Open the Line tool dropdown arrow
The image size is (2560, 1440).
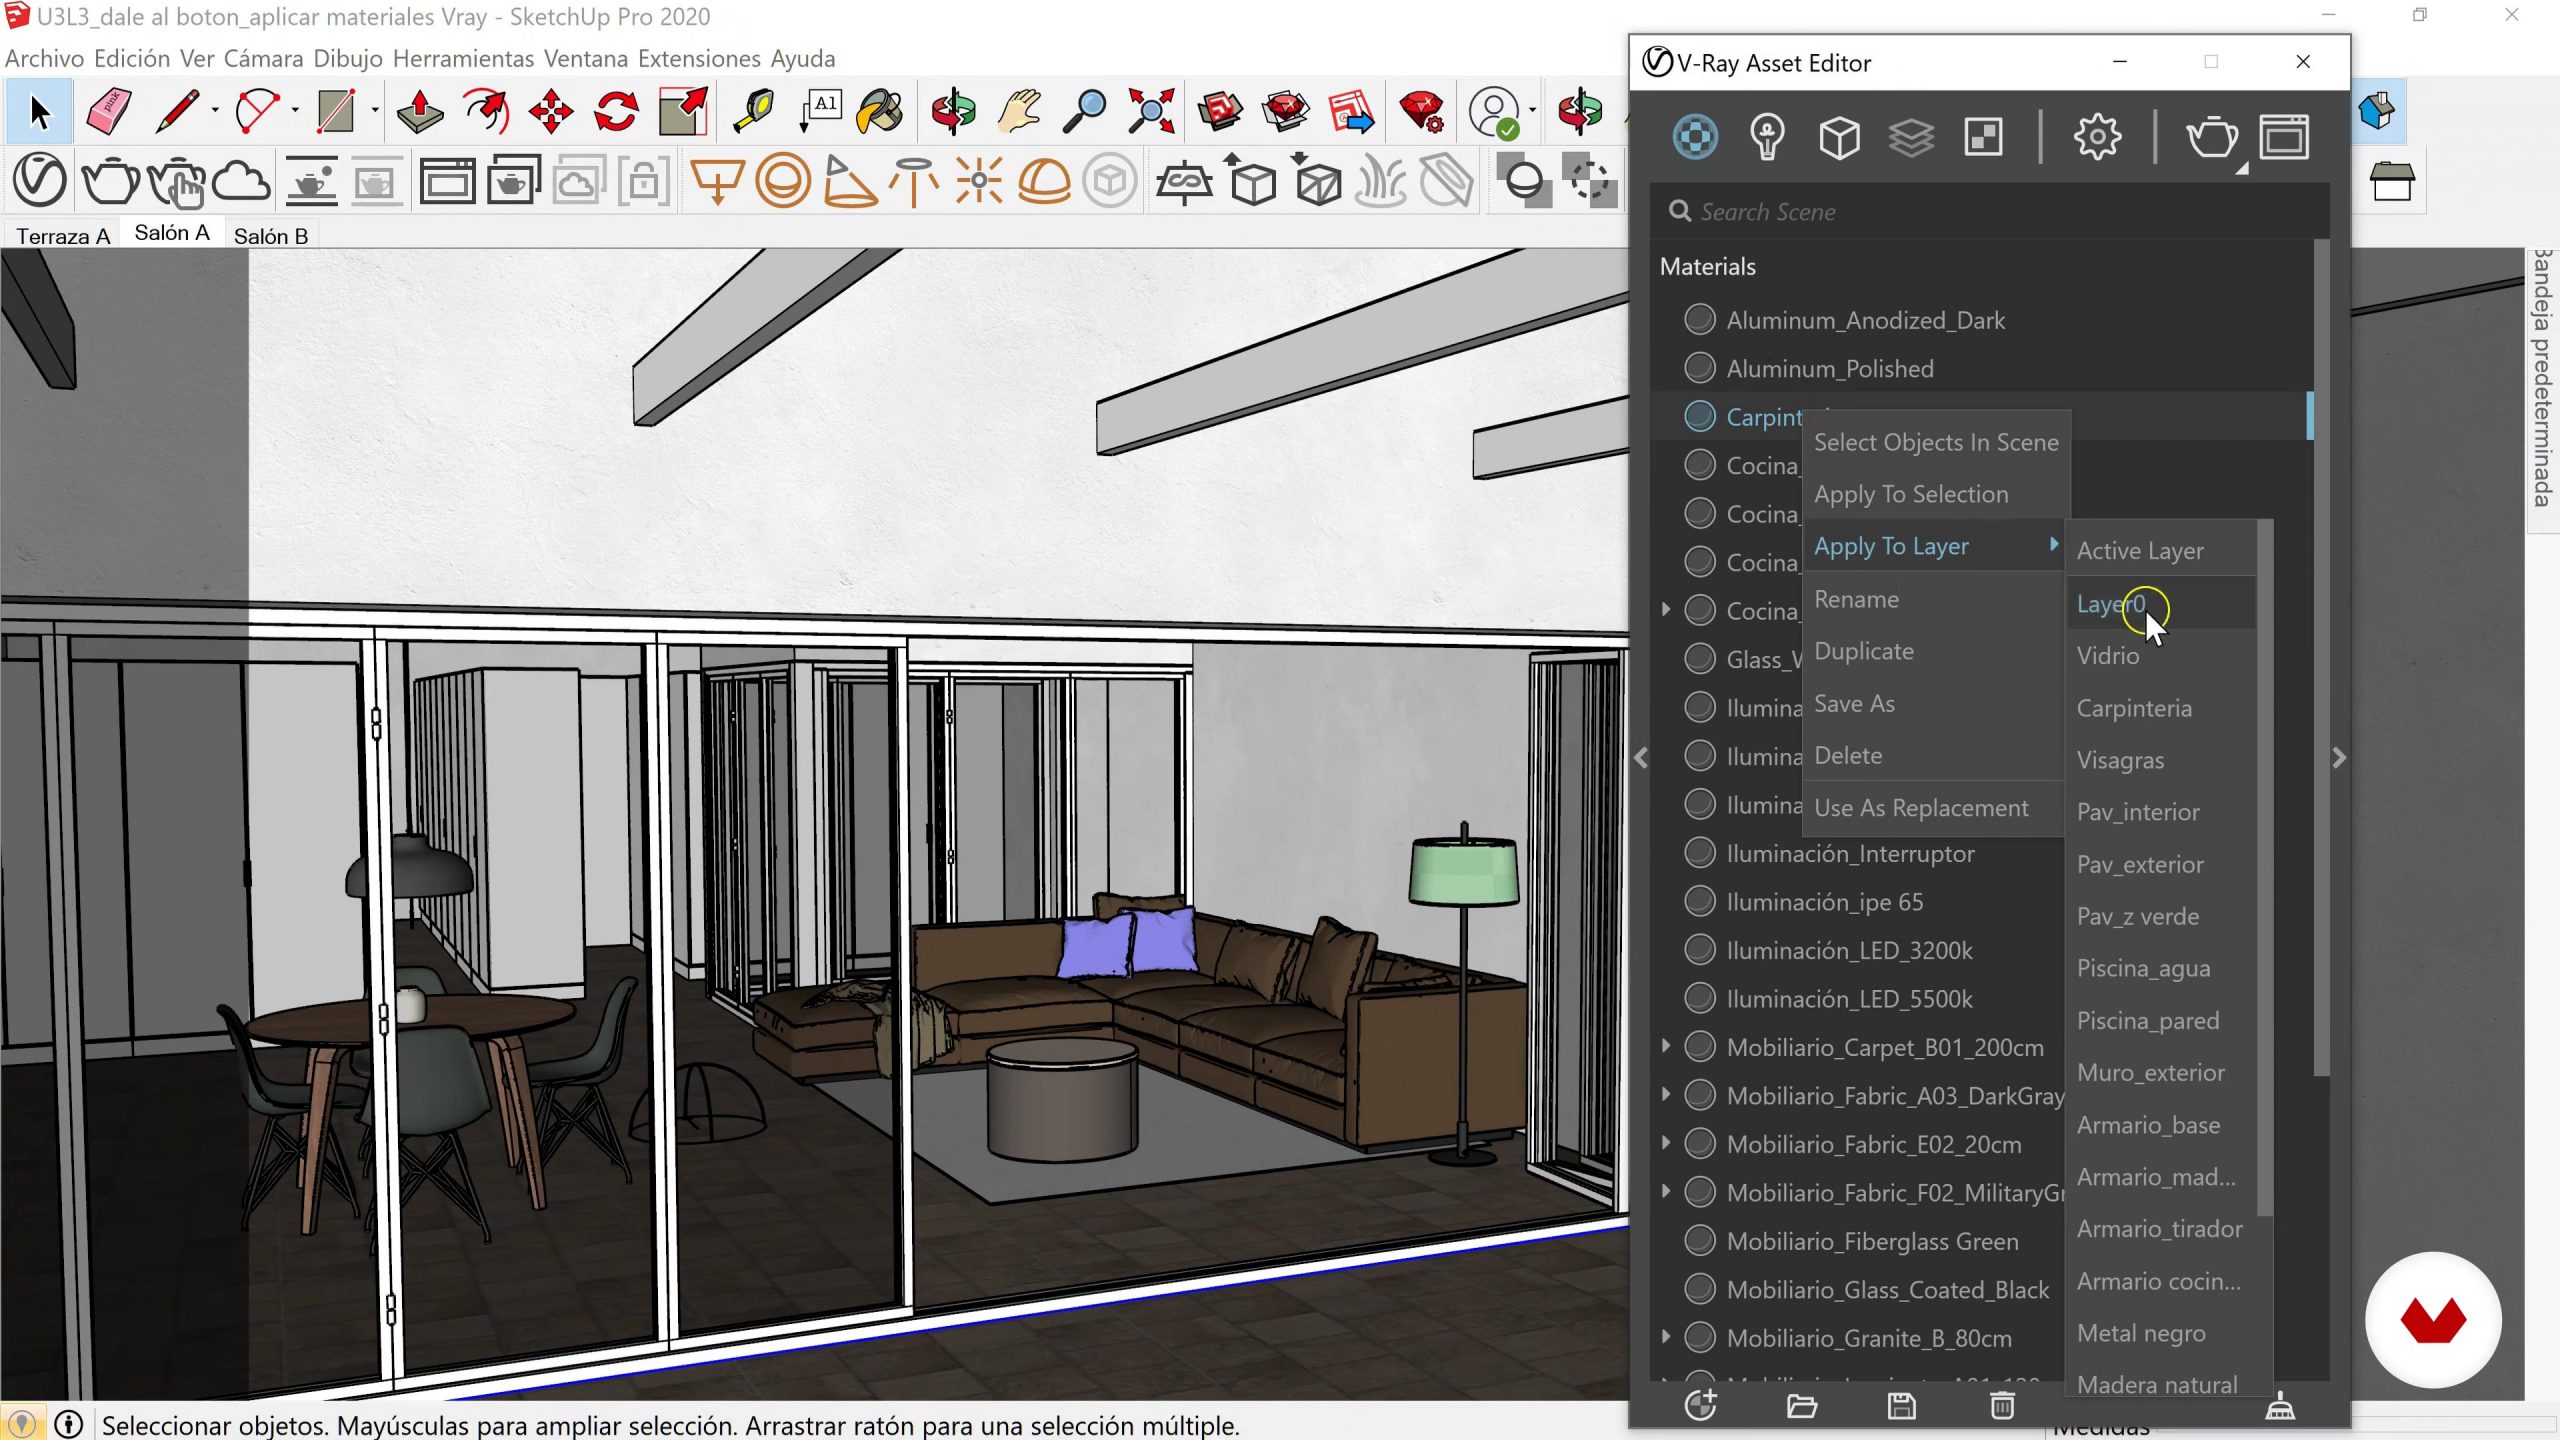pos(215,111)
